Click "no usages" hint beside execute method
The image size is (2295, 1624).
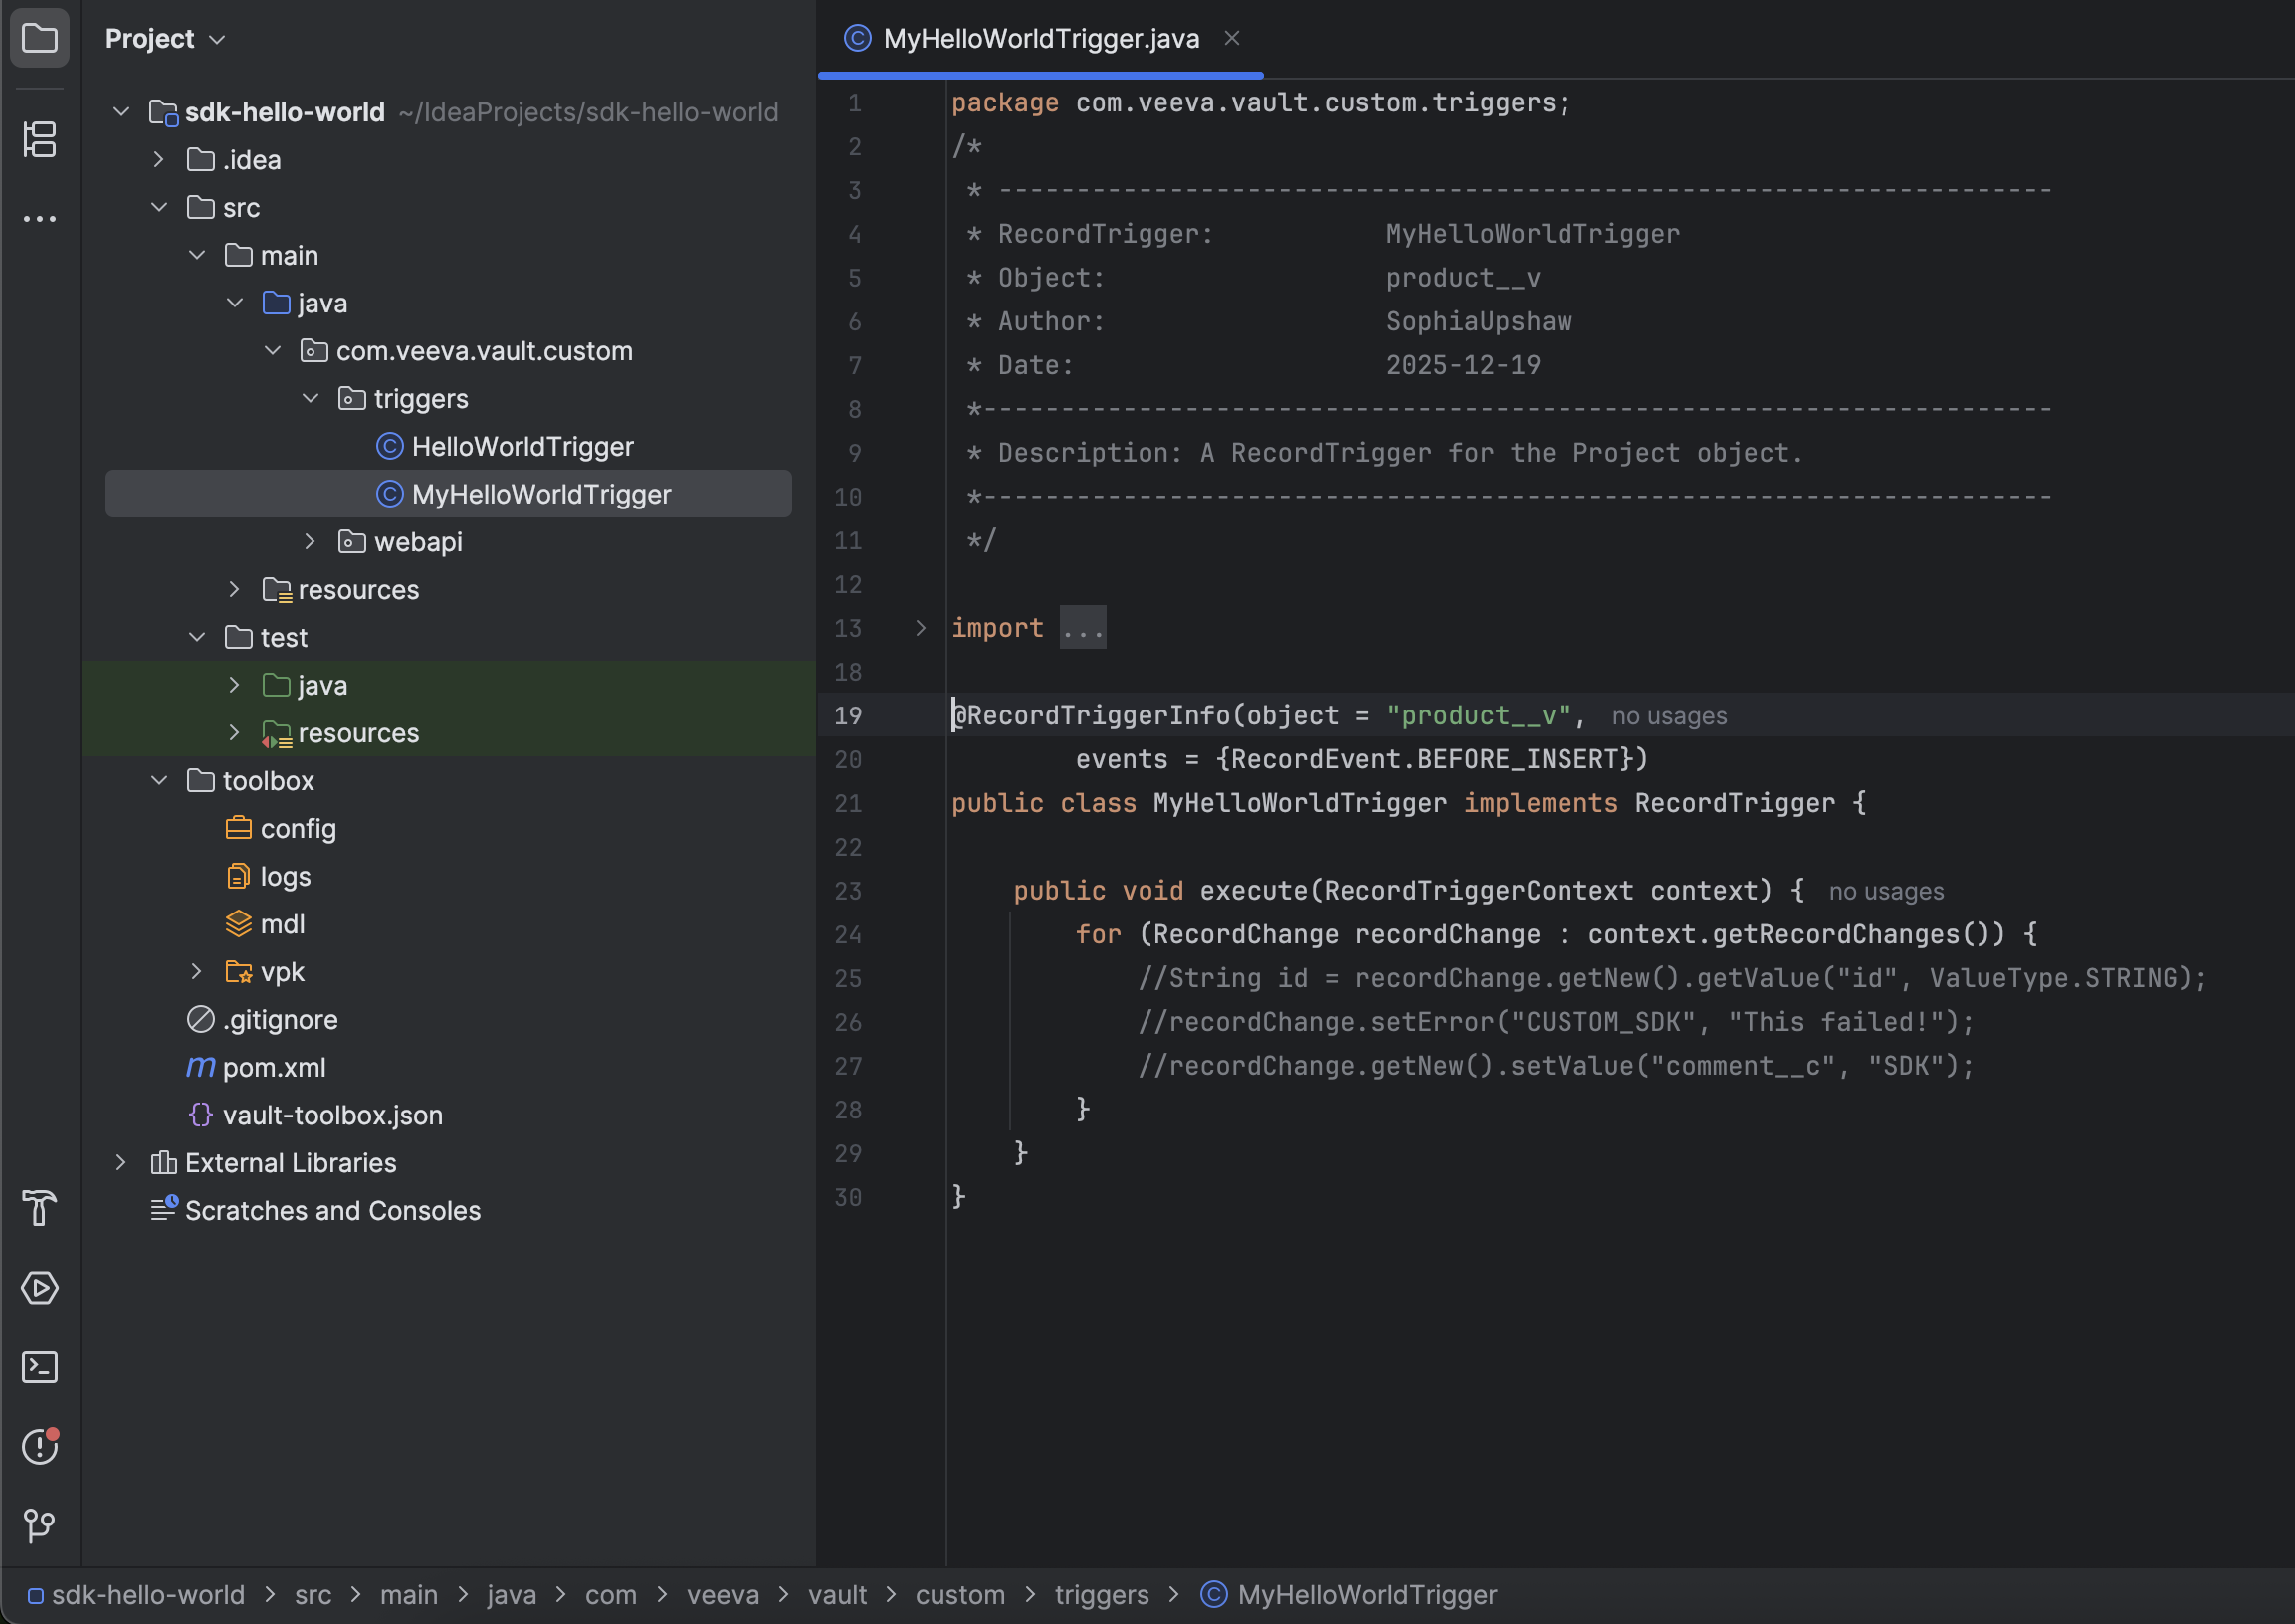click(1886, 891)
